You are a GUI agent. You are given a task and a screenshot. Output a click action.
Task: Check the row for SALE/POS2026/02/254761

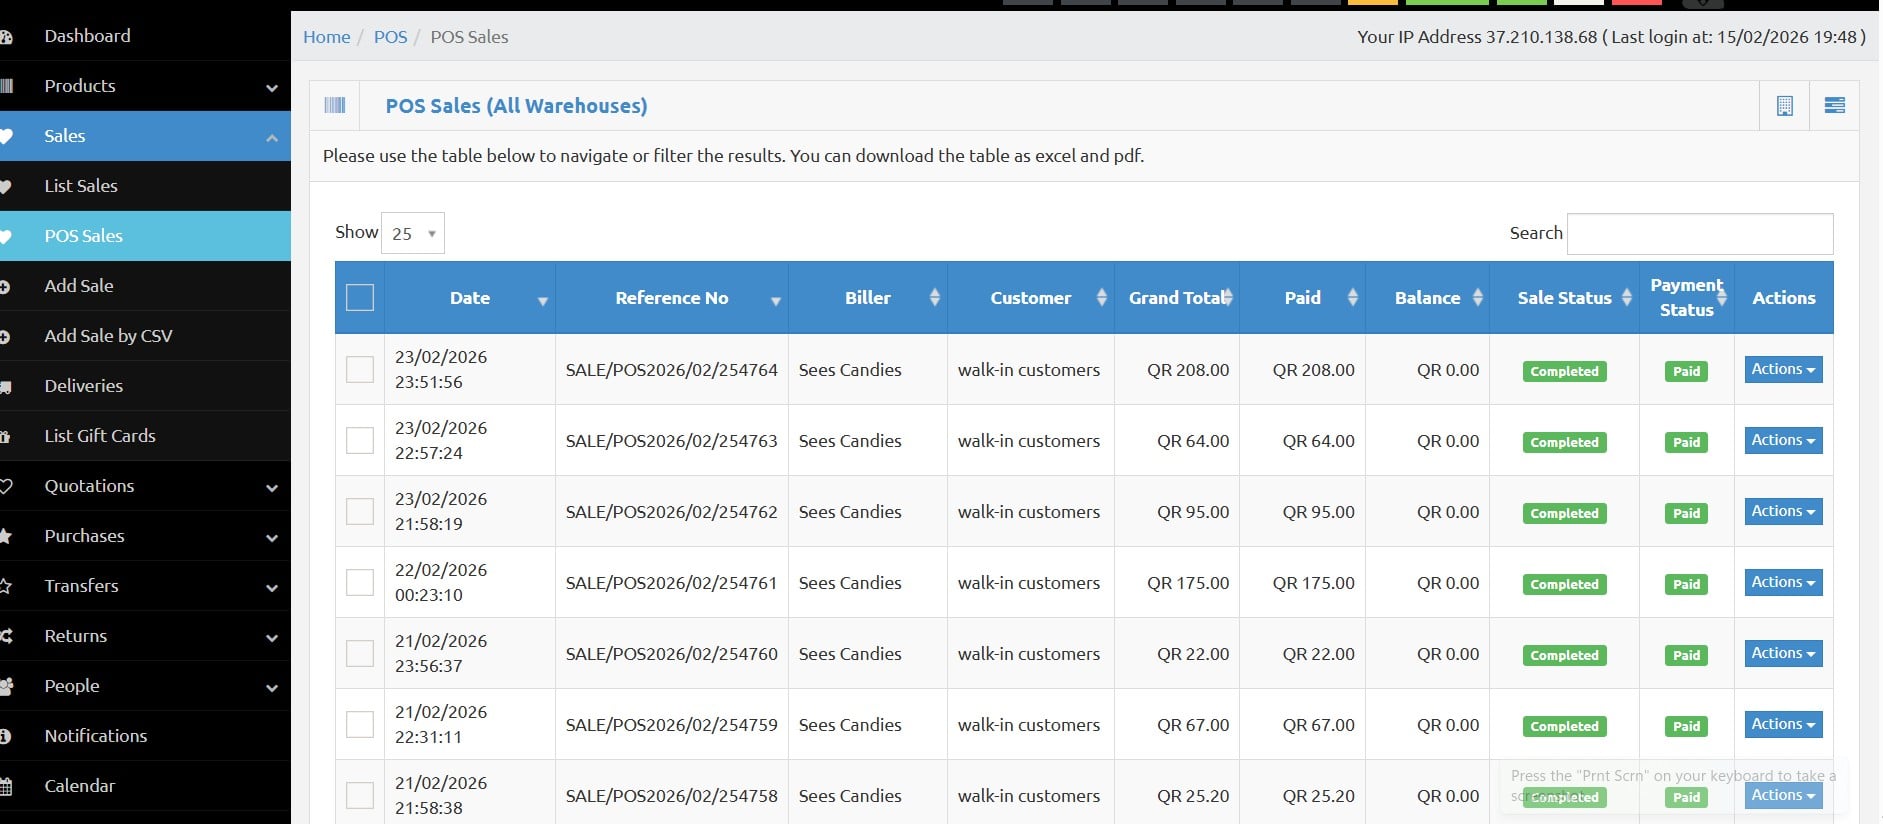coord(360,582)
